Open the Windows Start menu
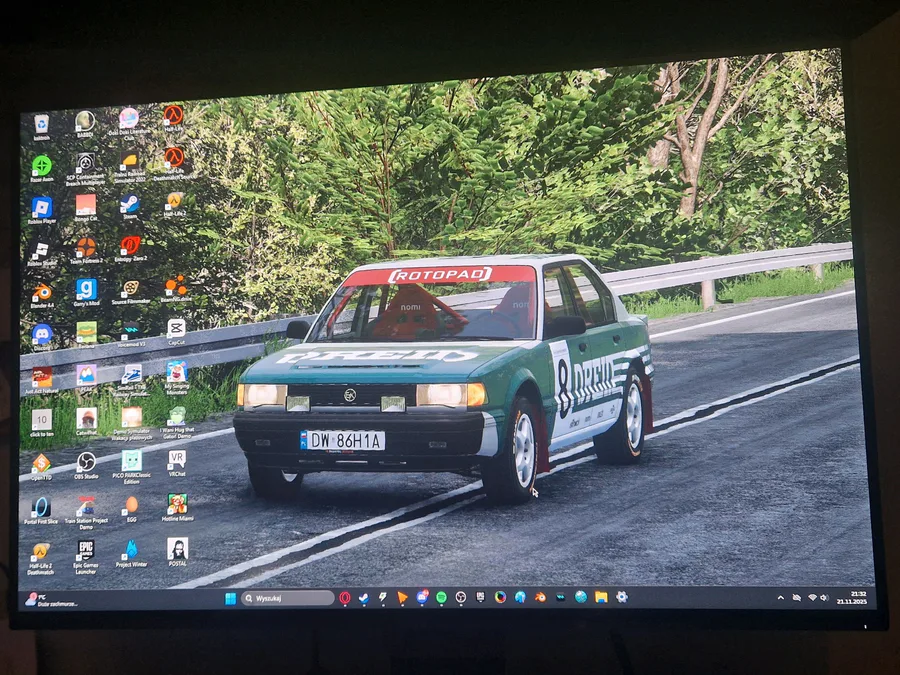 pos(230,599)
